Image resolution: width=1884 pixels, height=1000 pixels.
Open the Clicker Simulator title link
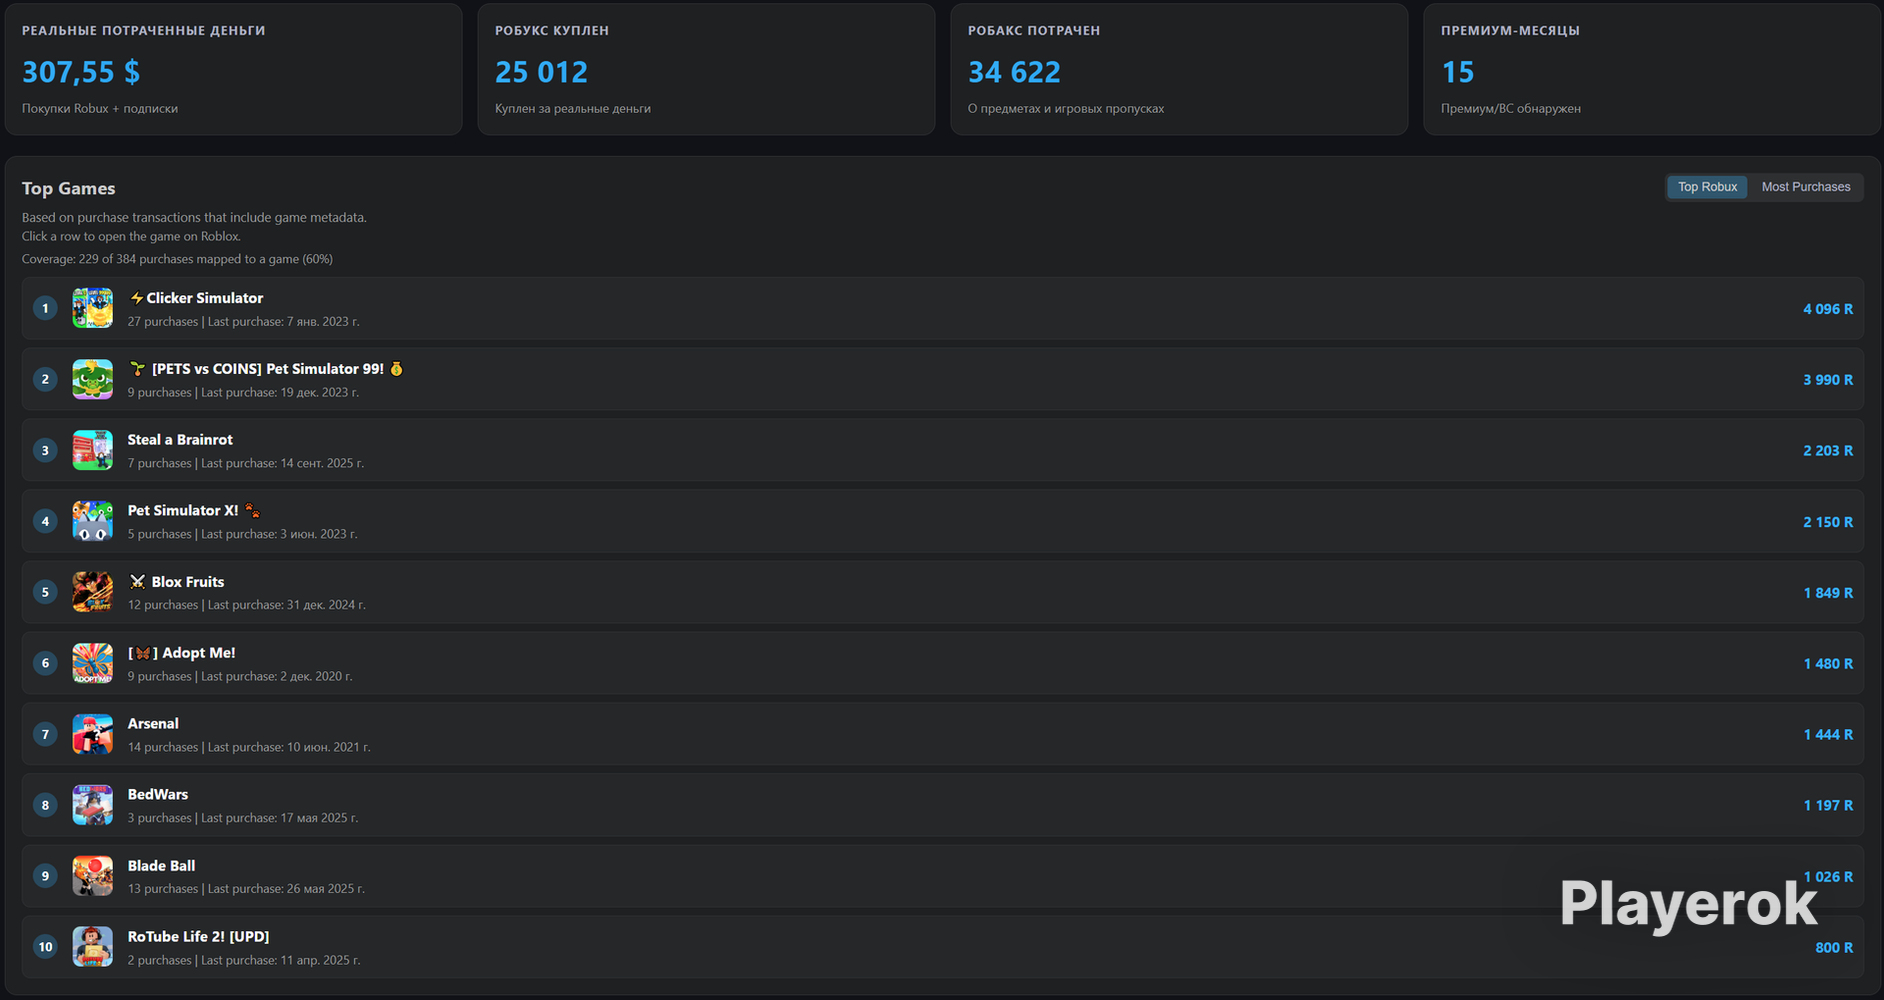[196, 298]
